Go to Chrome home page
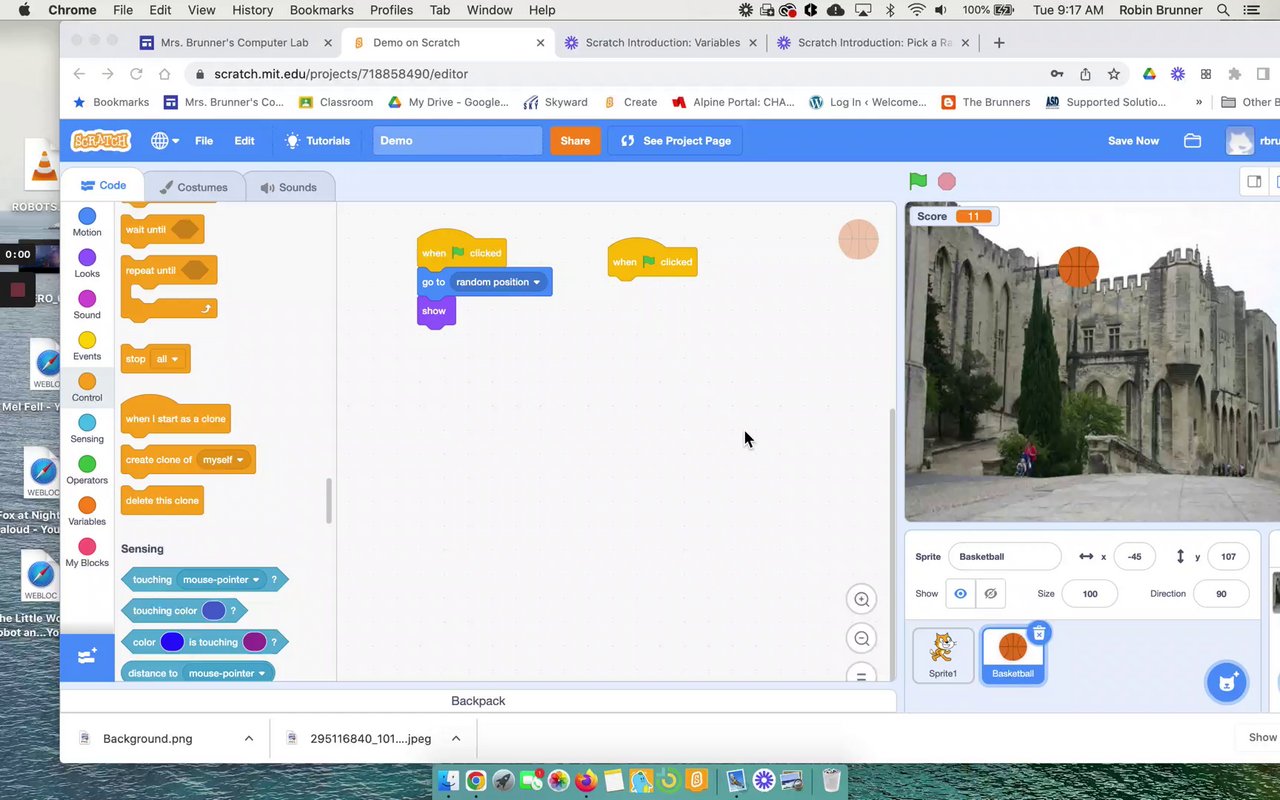Viewport: 1280px width, 800px height. click(164, 74)
